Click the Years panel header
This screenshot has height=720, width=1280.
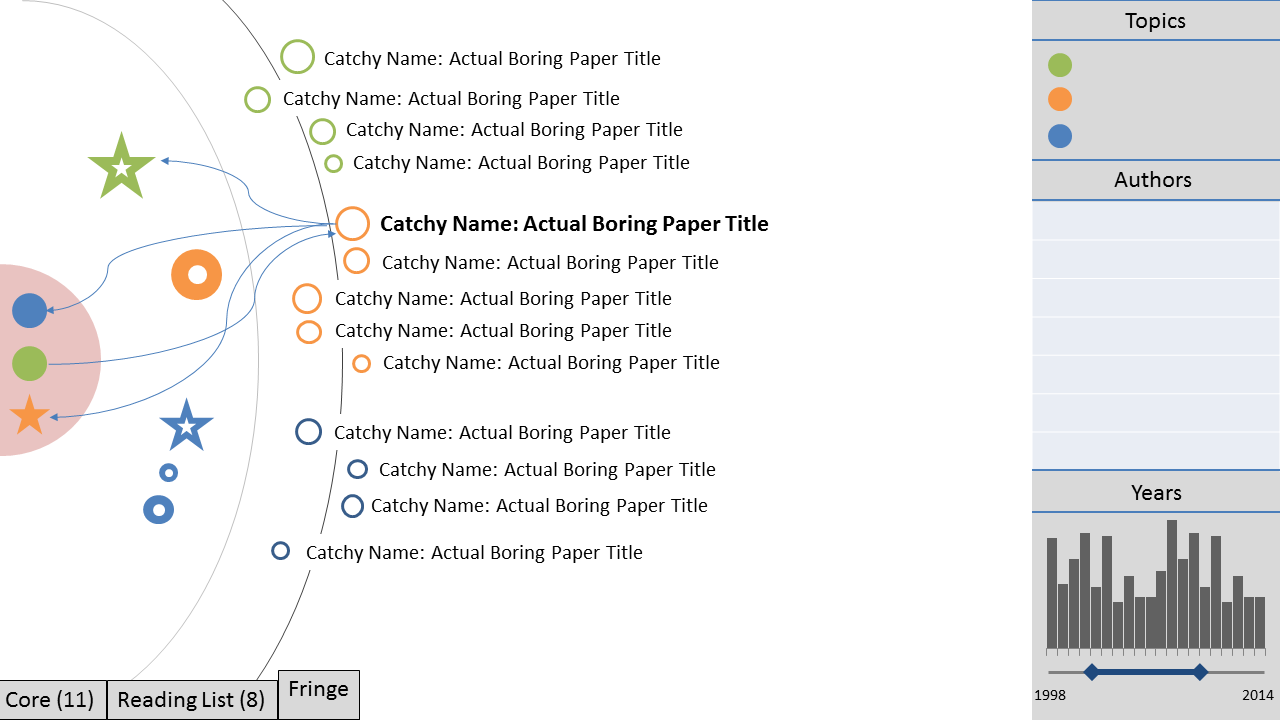point(1156,492)
